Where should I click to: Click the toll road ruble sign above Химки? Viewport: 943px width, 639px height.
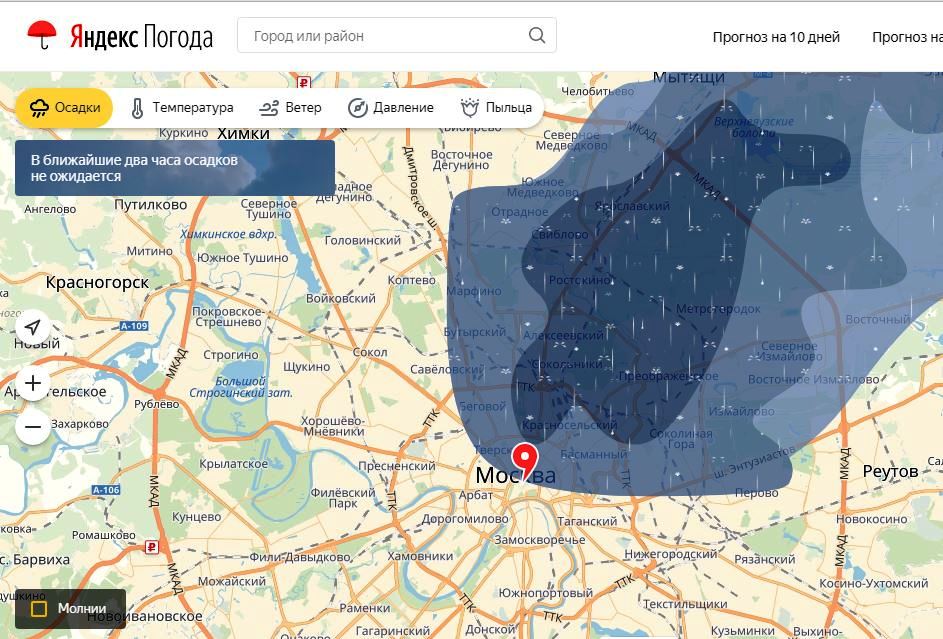point(304,82)
